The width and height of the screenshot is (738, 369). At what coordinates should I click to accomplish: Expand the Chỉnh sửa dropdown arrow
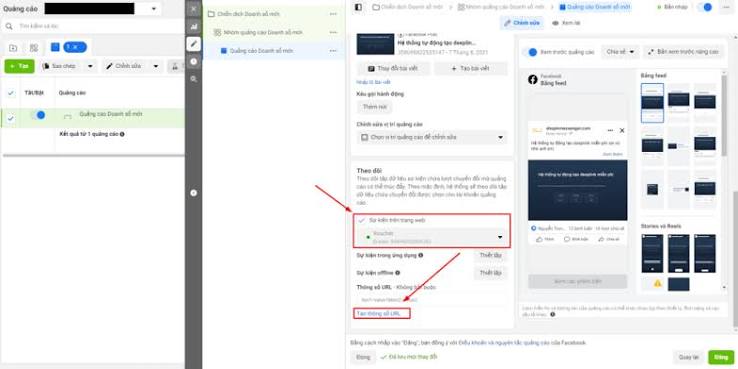[x=156, y=66]
